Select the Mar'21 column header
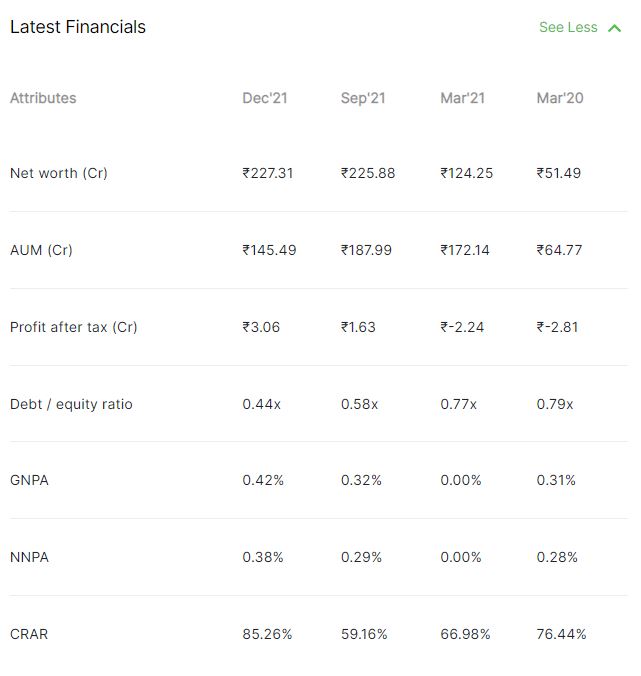 463,98
